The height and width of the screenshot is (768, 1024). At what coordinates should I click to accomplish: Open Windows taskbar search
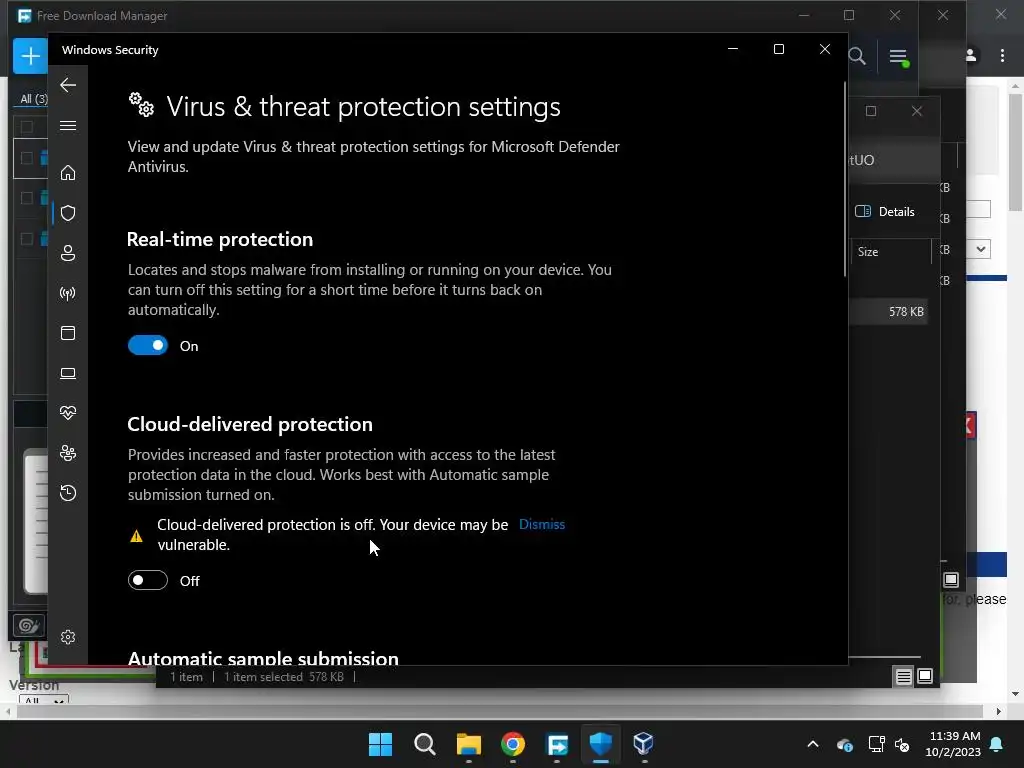pos(424,744)
